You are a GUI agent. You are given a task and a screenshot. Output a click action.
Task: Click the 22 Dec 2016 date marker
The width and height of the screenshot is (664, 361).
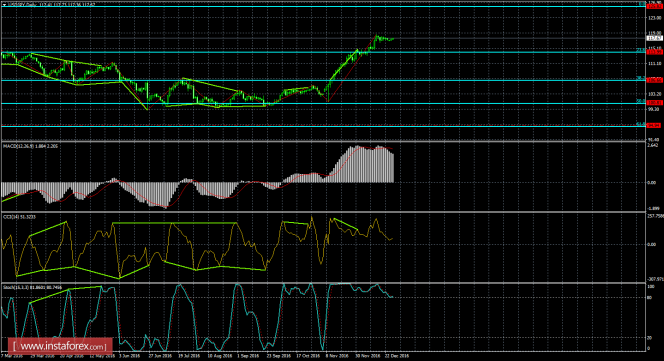396,356
